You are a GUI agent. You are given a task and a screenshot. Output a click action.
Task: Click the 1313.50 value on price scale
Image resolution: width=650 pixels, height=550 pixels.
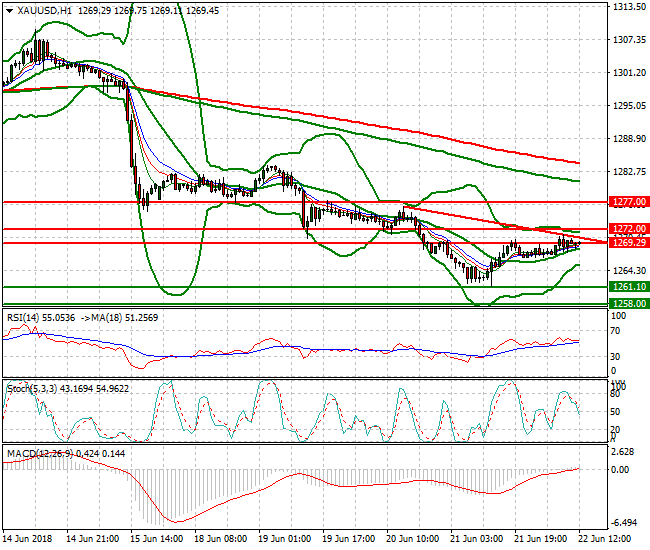click(x=628, y=7)
